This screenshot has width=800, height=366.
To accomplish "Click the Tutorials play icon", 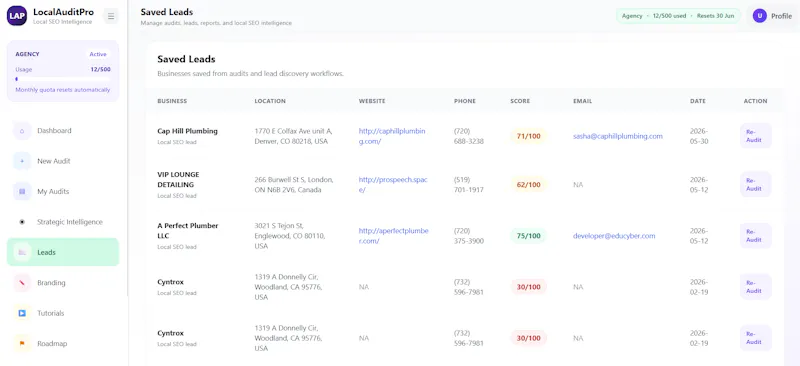I will 22,313.
